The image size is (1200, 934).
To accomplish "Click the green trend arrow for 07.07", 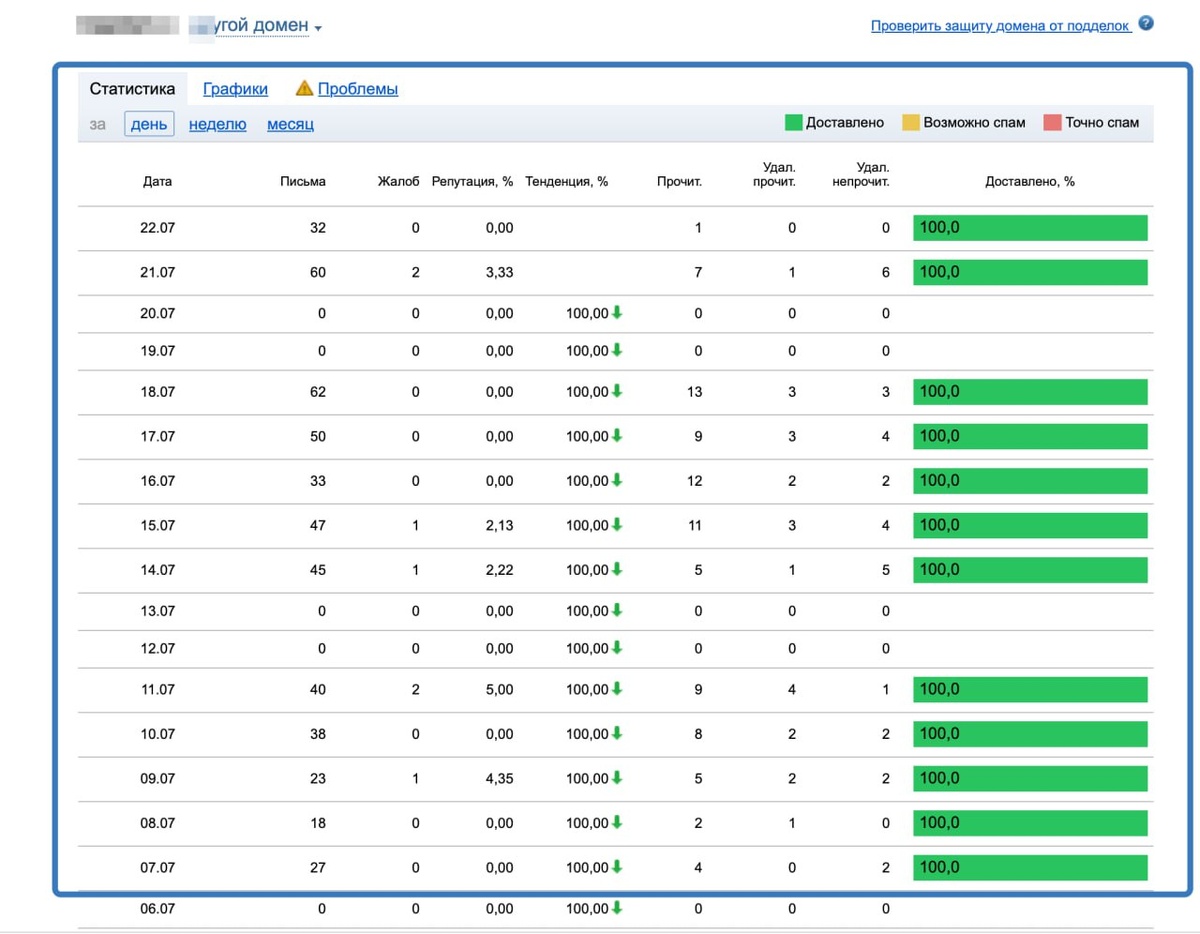I will 617,867.
